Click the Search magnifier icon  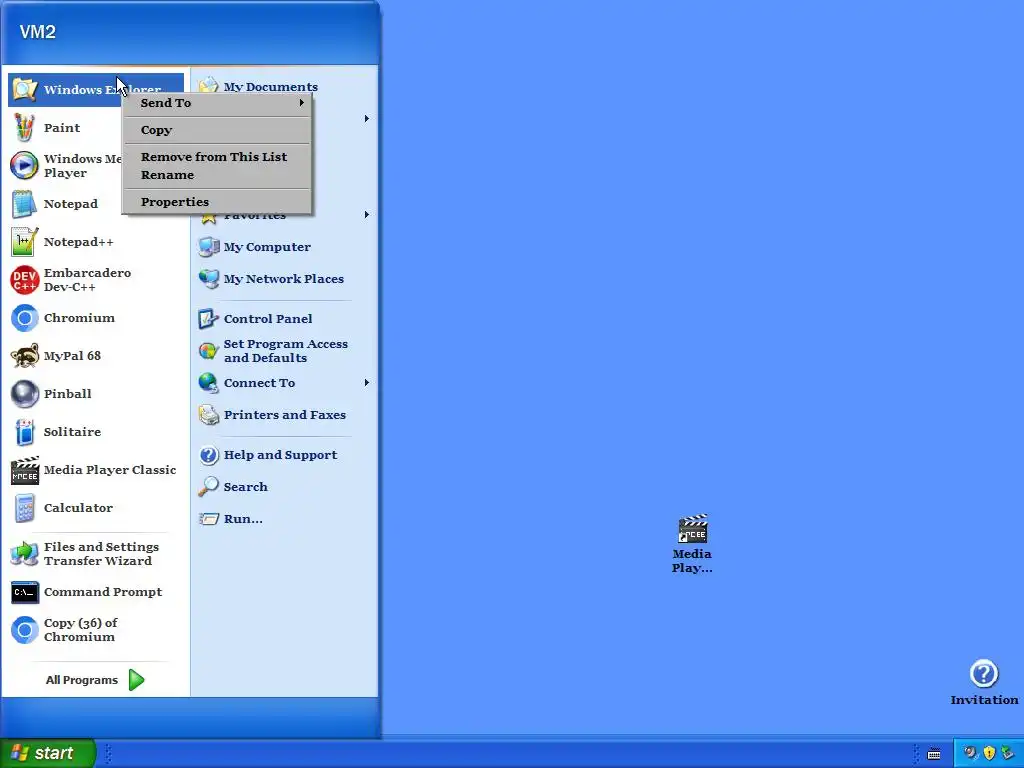pyautogui.click(x=208, y=487)
